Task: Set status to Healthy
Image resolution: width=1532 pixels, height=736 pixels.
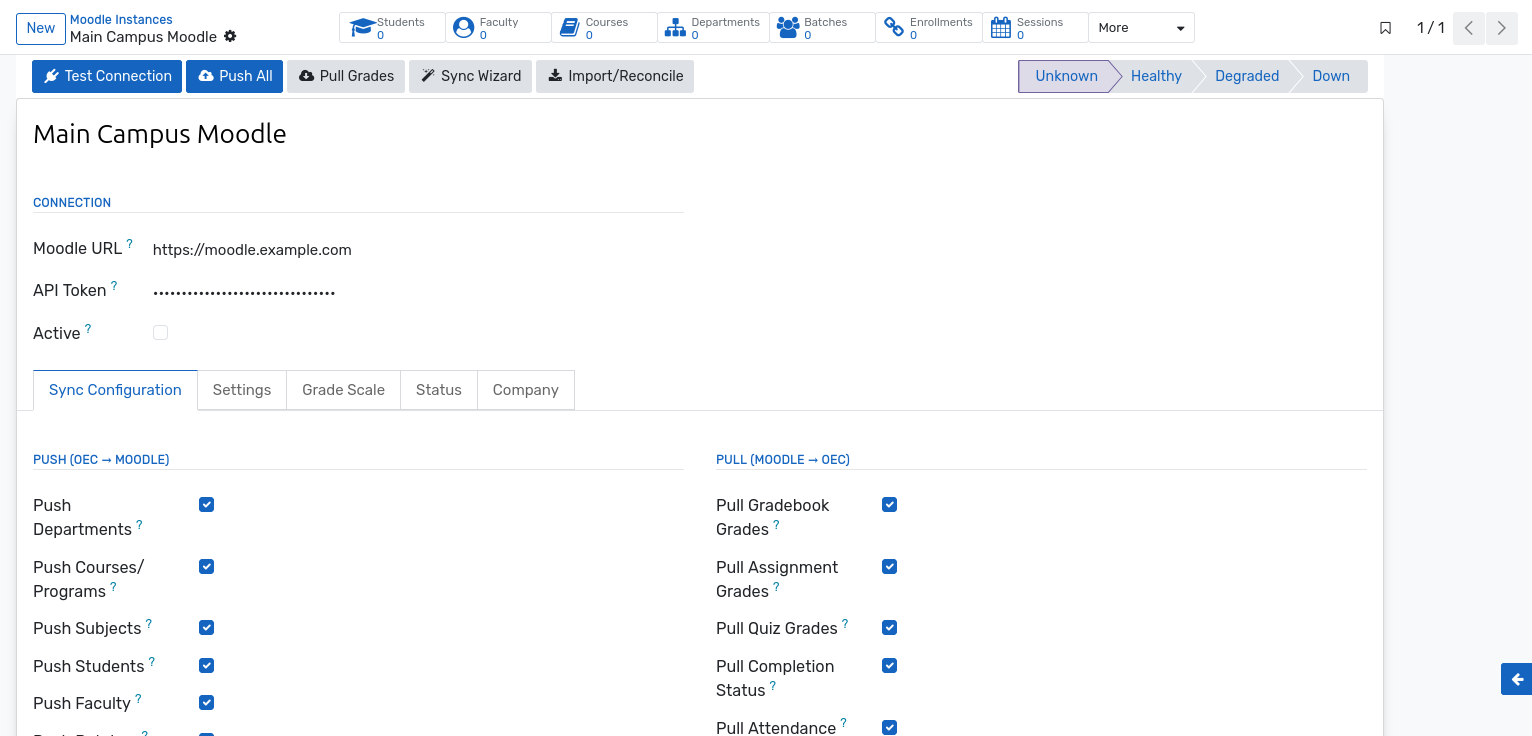Action: pos(1156,76)
